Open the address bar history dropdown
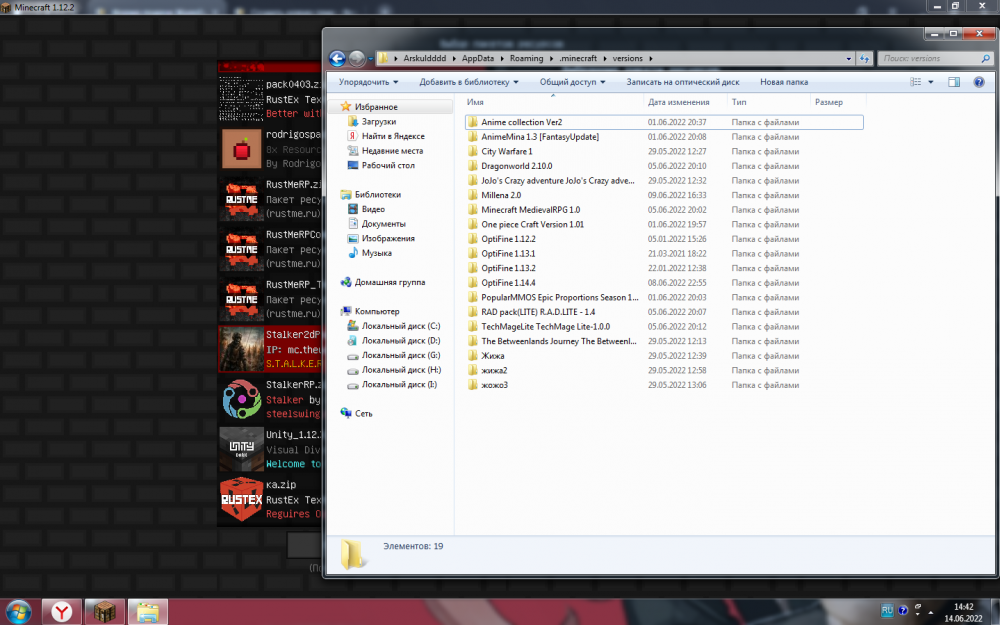The image size is (1000, 625). (848, 58)
